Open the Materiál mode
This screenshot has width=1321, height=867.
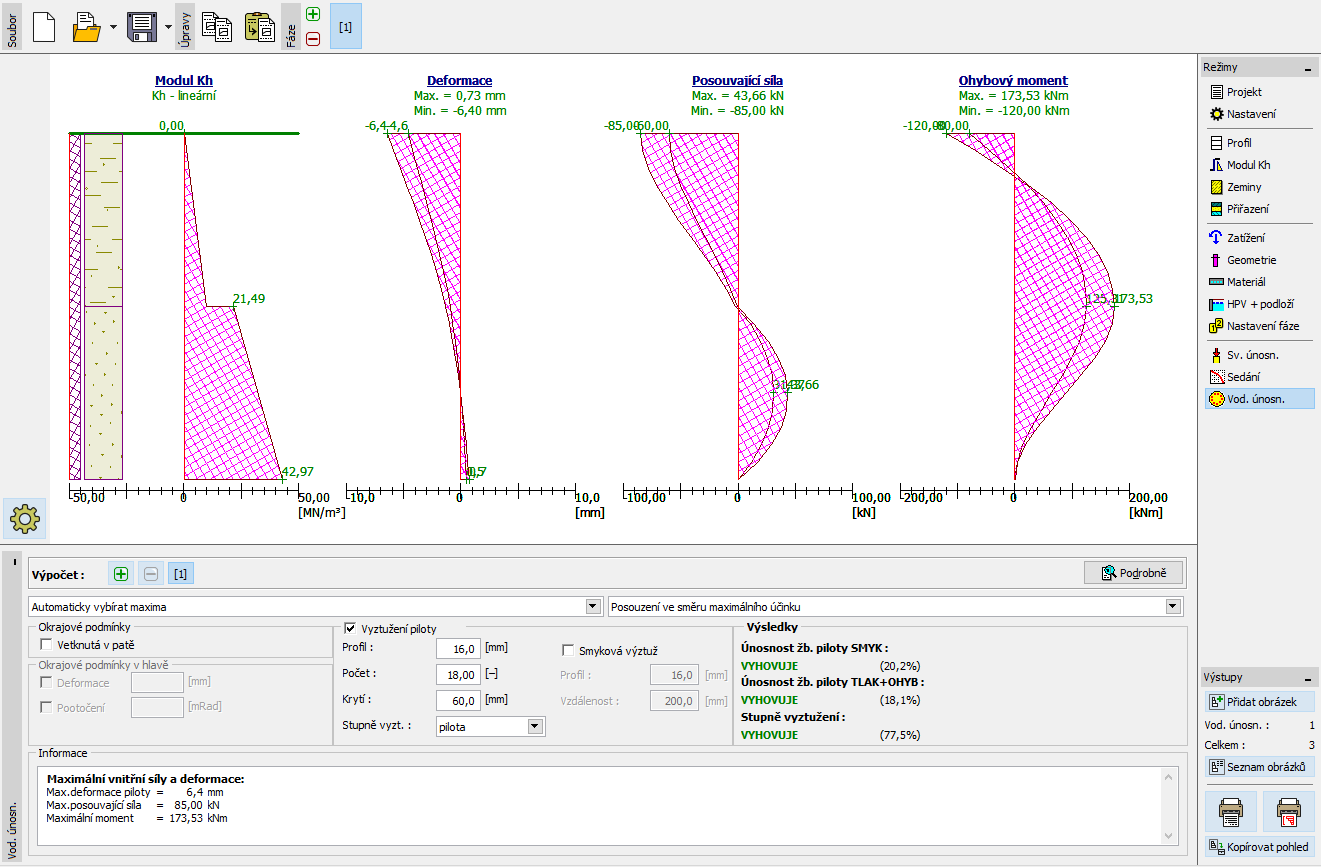coord(1258,282)
